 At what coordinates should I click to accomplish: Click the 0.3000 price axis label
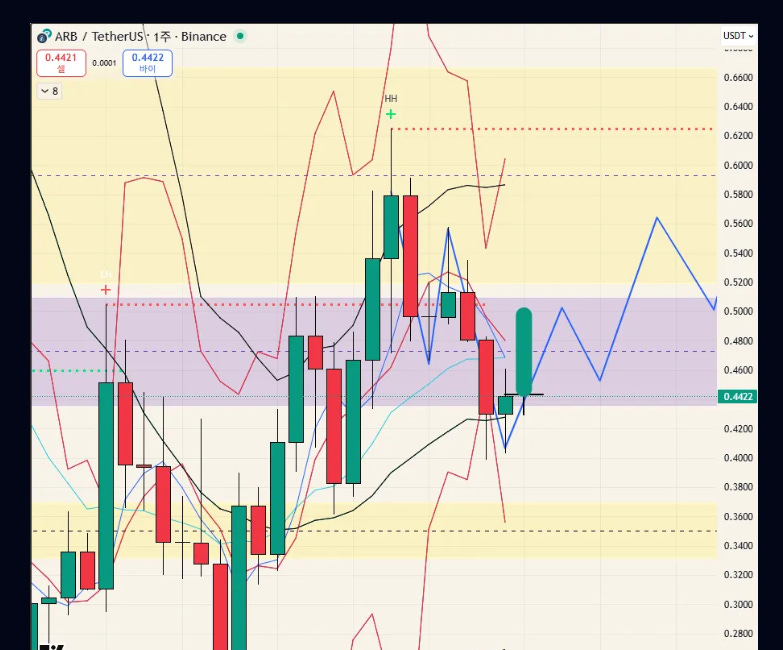[738, 604]
